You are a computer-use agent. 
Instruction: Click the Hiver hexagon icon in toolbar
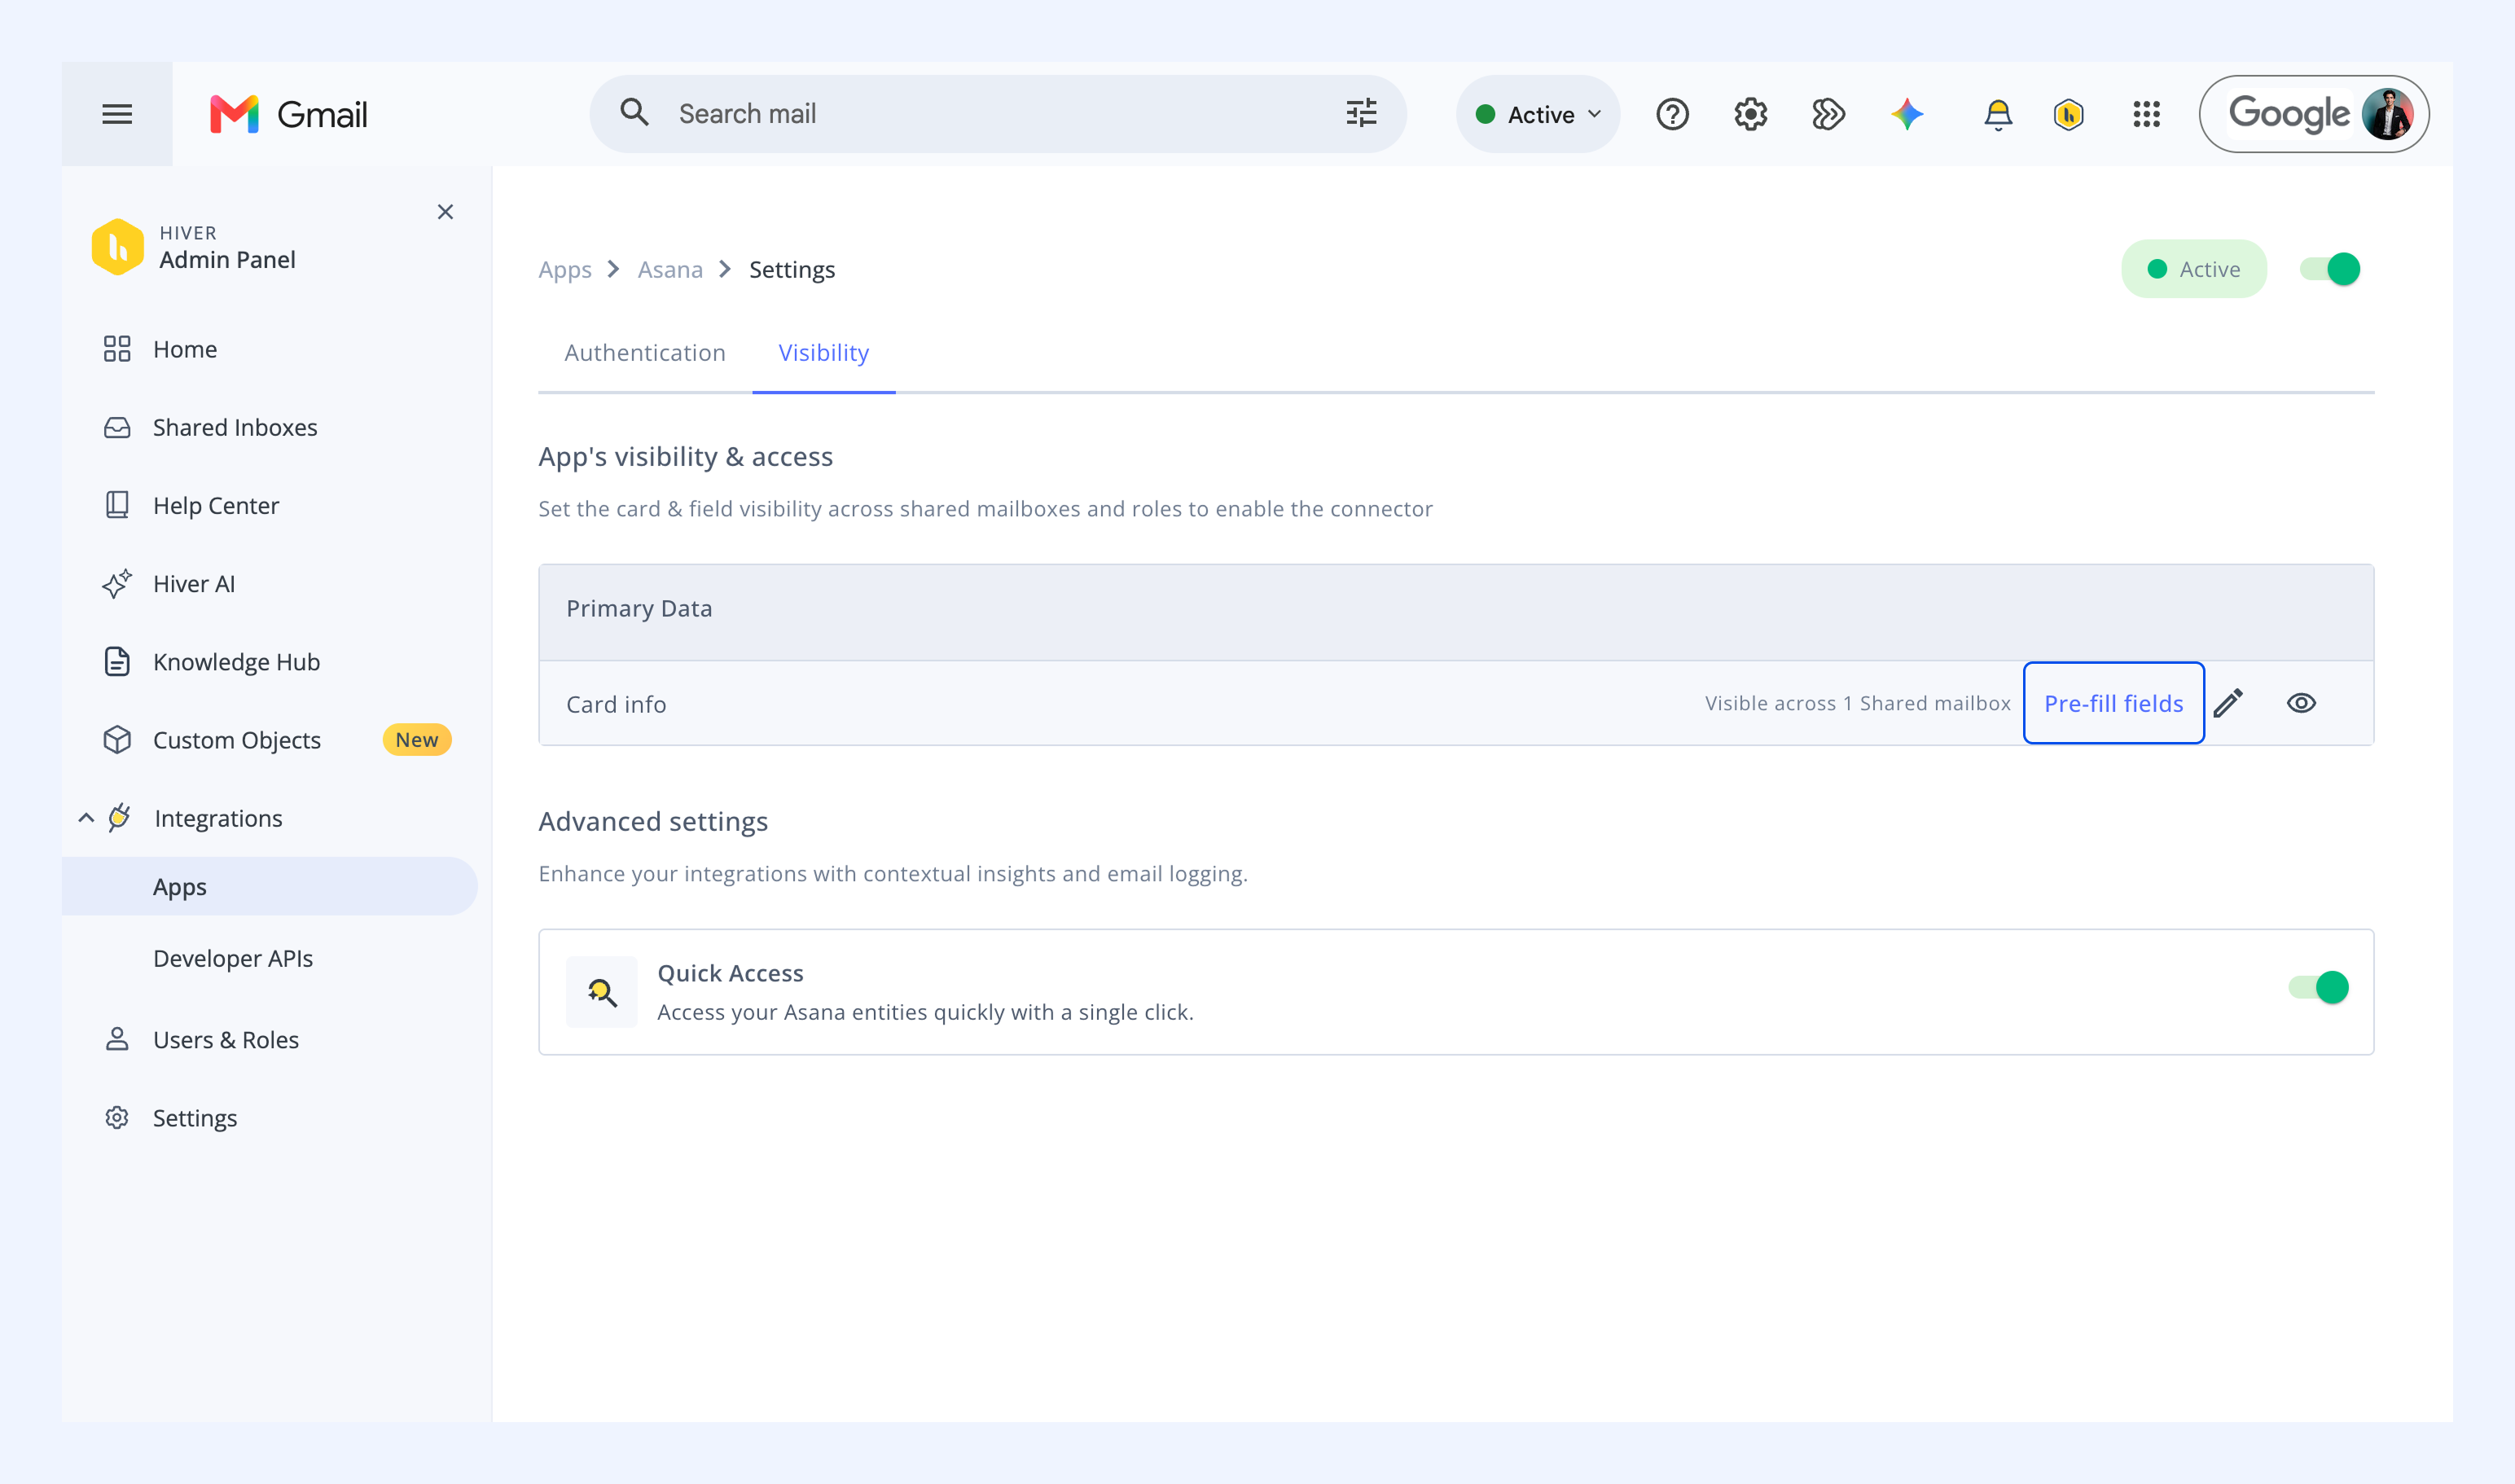[x=2068, y=114]
